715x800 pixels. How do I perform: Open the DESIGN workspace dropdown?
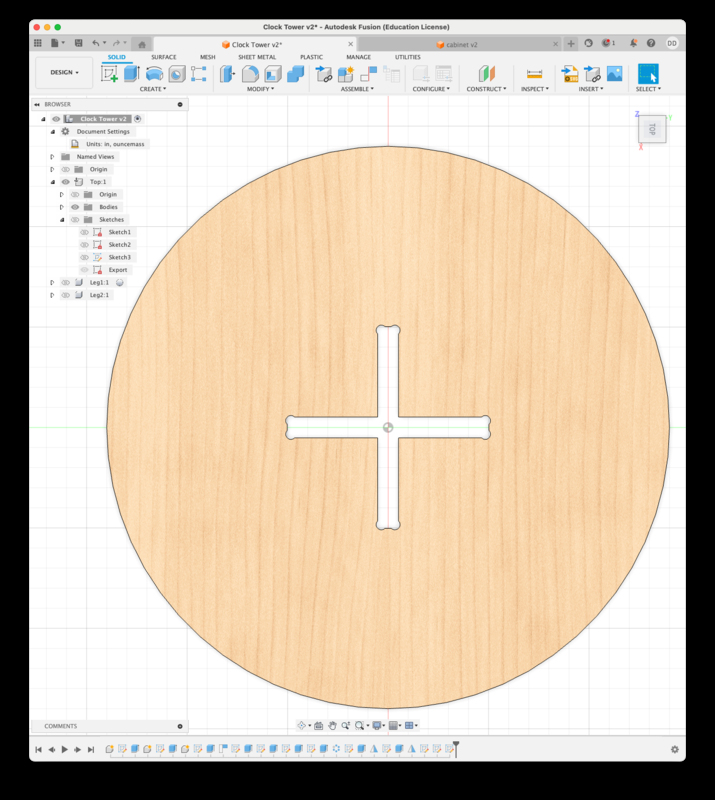64,72
